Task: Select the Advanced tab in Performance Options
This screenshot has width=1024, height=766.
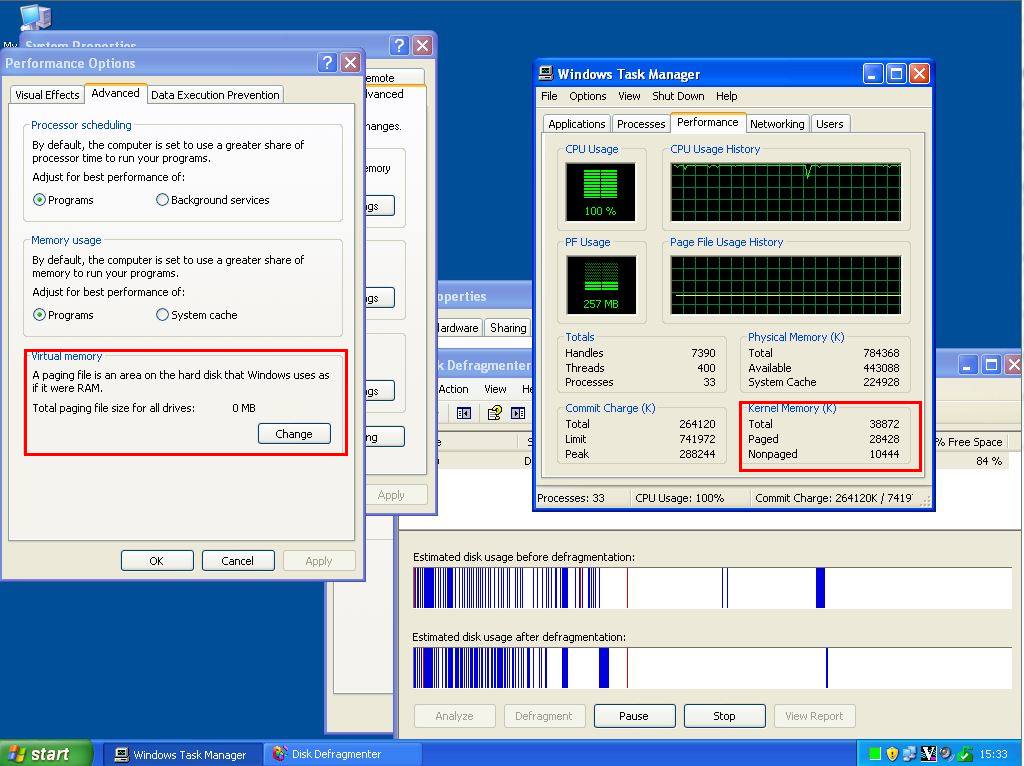Action: tap(116, 93)
